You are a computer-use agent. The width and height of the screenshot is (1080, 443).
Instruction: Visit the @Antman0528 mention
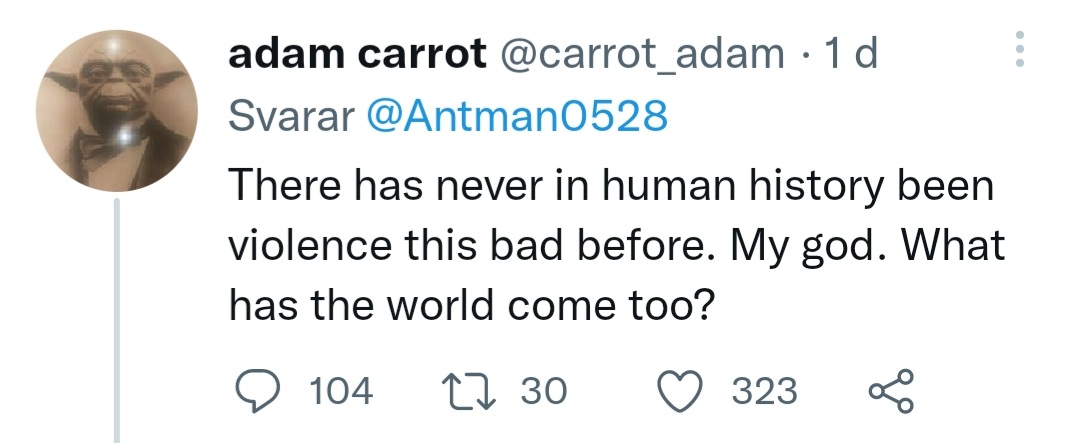pos(517,118)
